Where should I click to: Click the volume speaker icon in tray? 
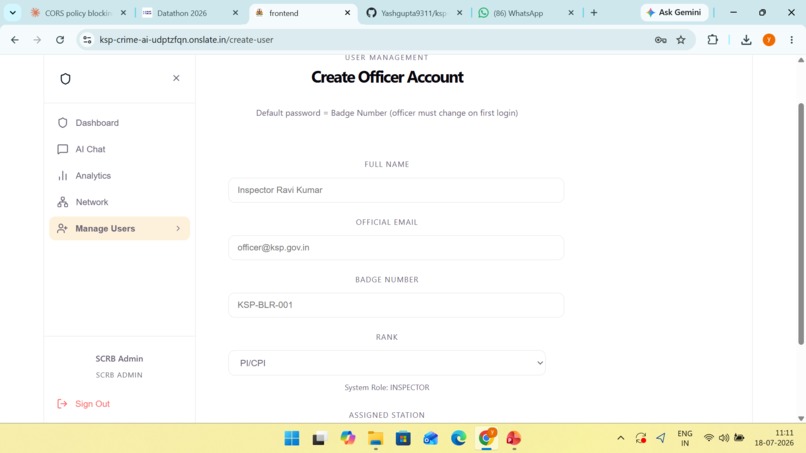pos(724,438)
